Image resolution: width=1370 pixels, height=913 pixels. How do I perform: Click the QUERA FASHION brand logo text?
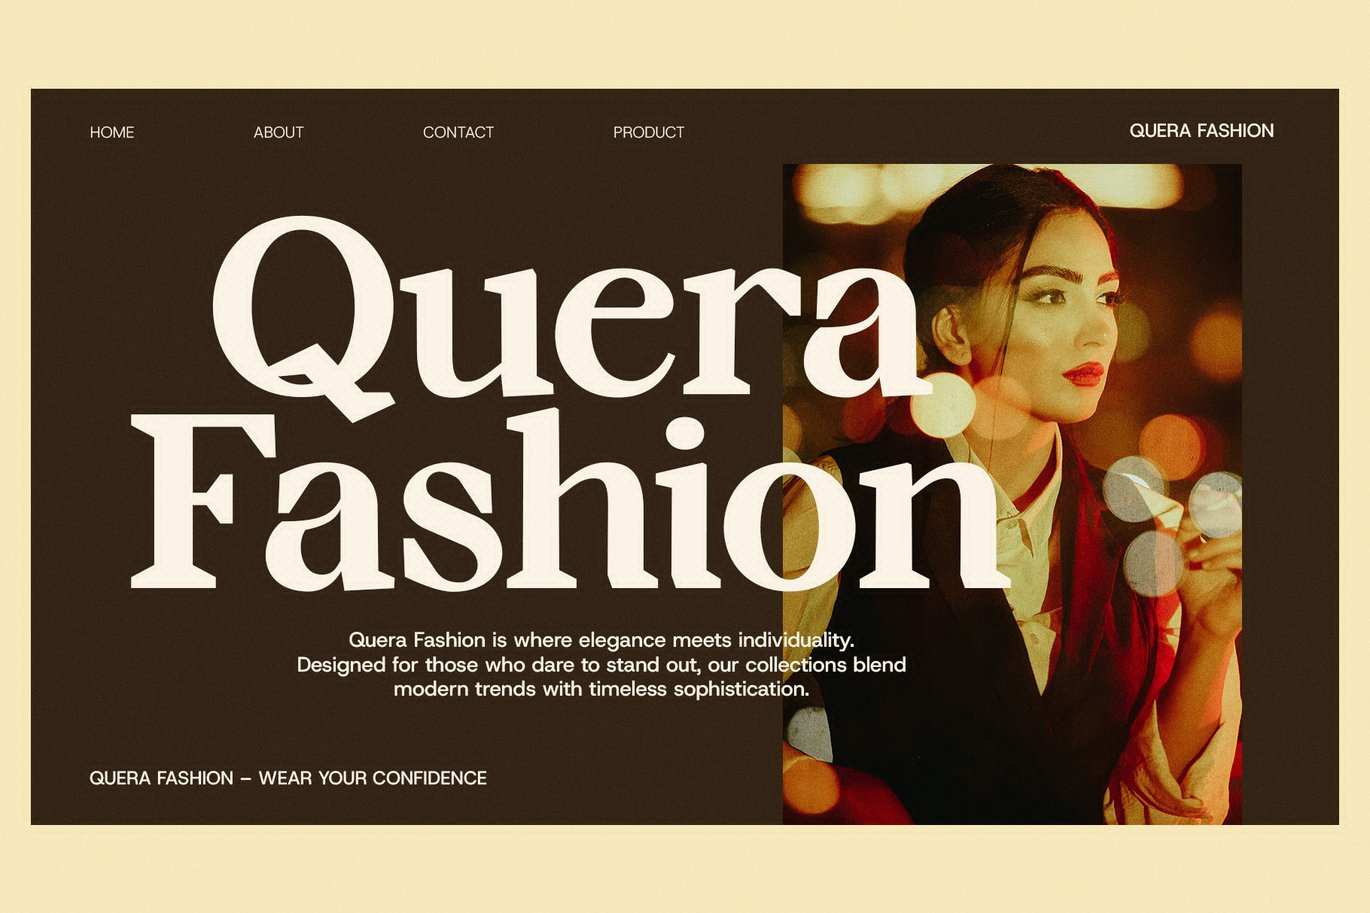tap(1201, 131)
